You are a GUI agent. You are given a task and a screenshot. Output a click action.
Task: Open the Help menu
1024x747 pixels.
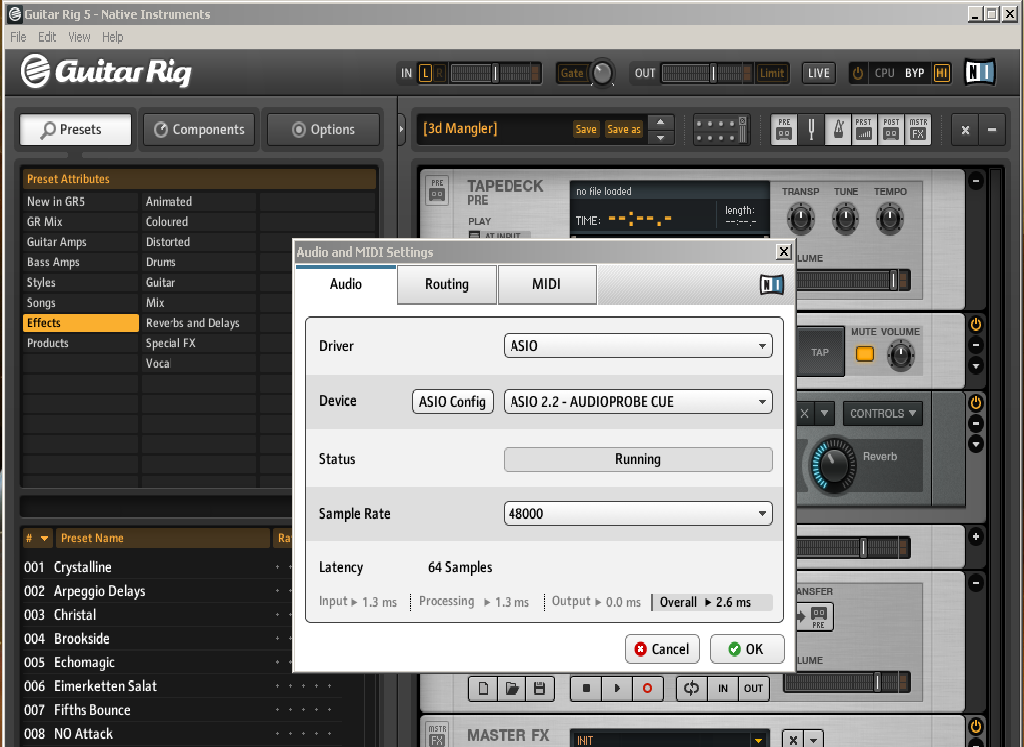tap(112, 37)
